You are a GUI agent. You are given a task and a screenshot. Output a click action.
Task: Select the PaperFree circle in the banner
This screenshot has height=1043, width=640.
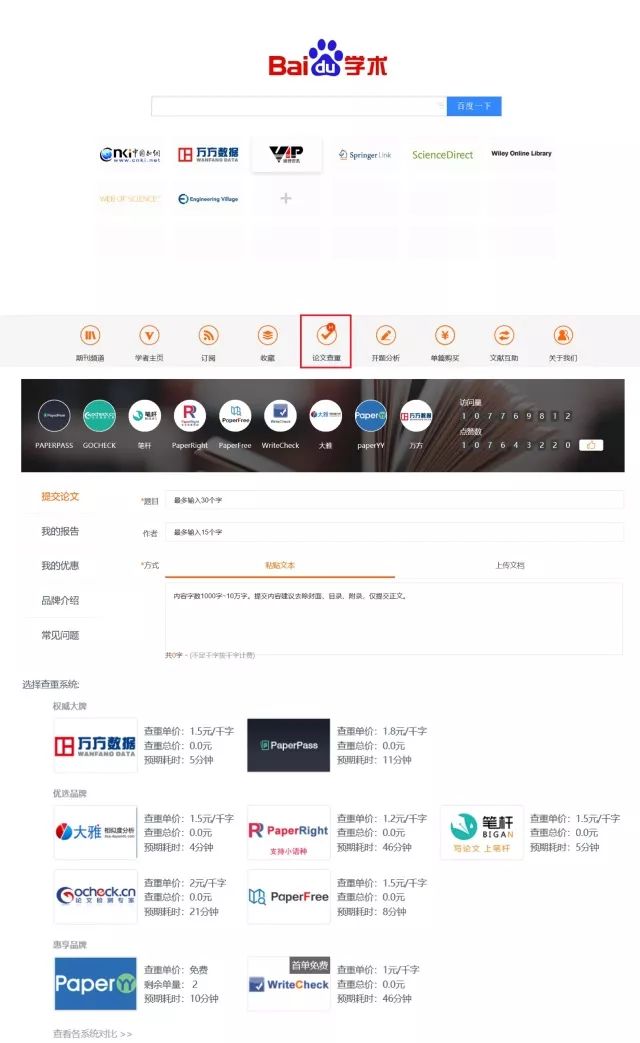click(x=235, y=416)
